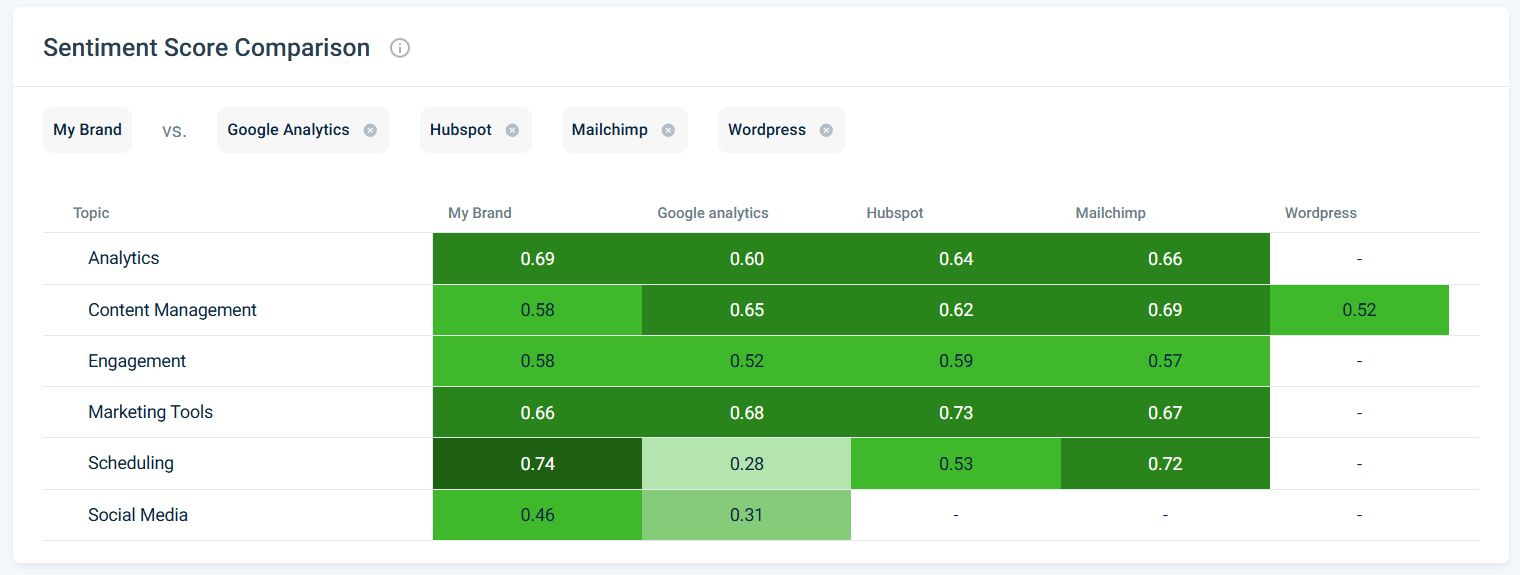Click the Sentiment Score Comparison title
The height and width of the screenshot is (575, 1520).
pyautogui.click(x=207, y=47)
